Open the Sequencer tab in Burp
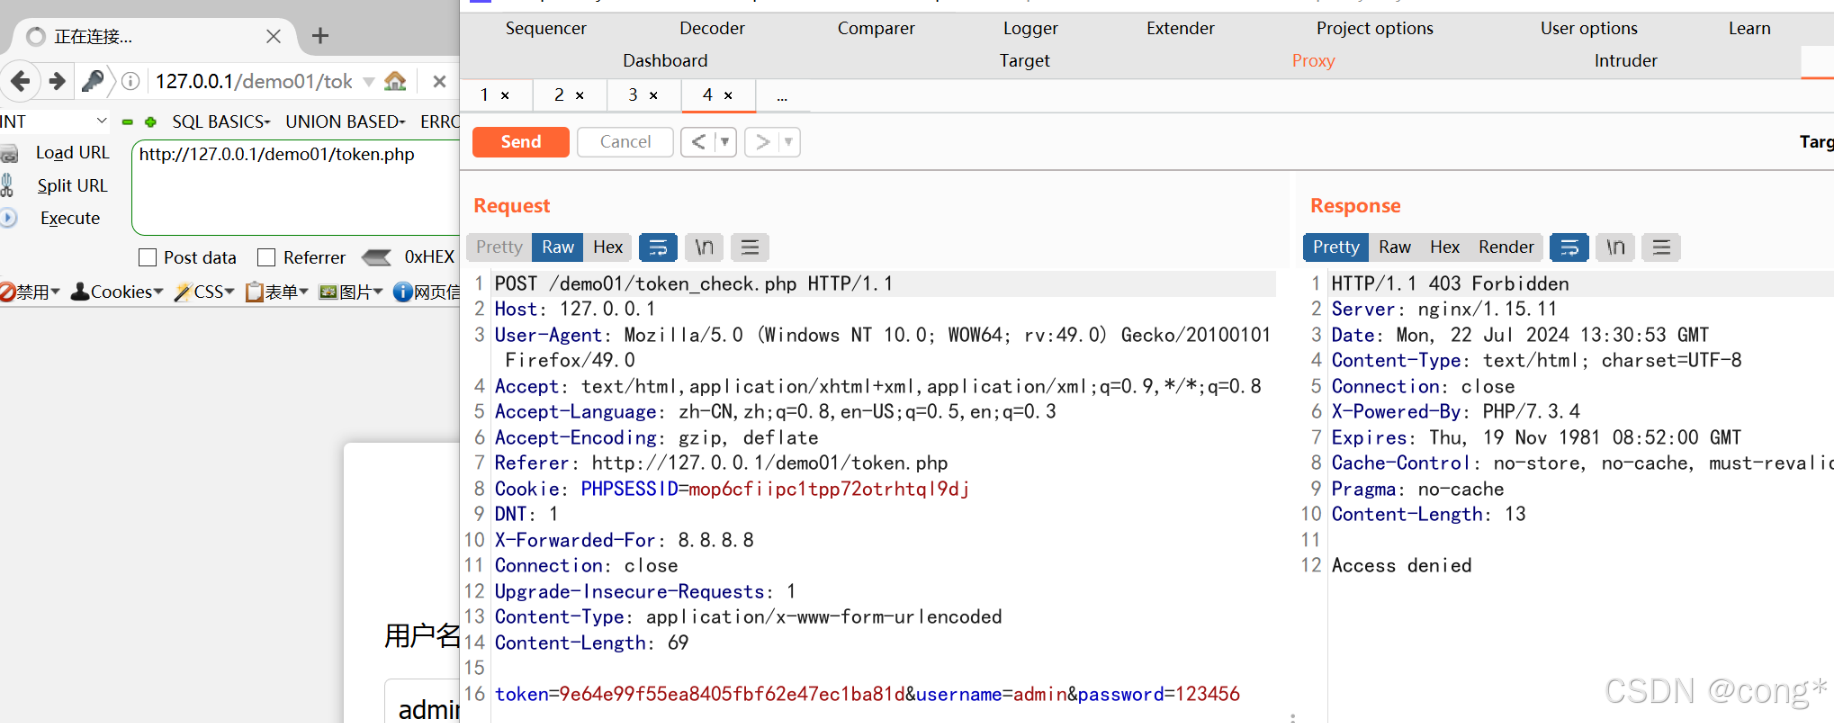Image resolution: width=1834 pixels, height=723 pixels. coord(546,28)
